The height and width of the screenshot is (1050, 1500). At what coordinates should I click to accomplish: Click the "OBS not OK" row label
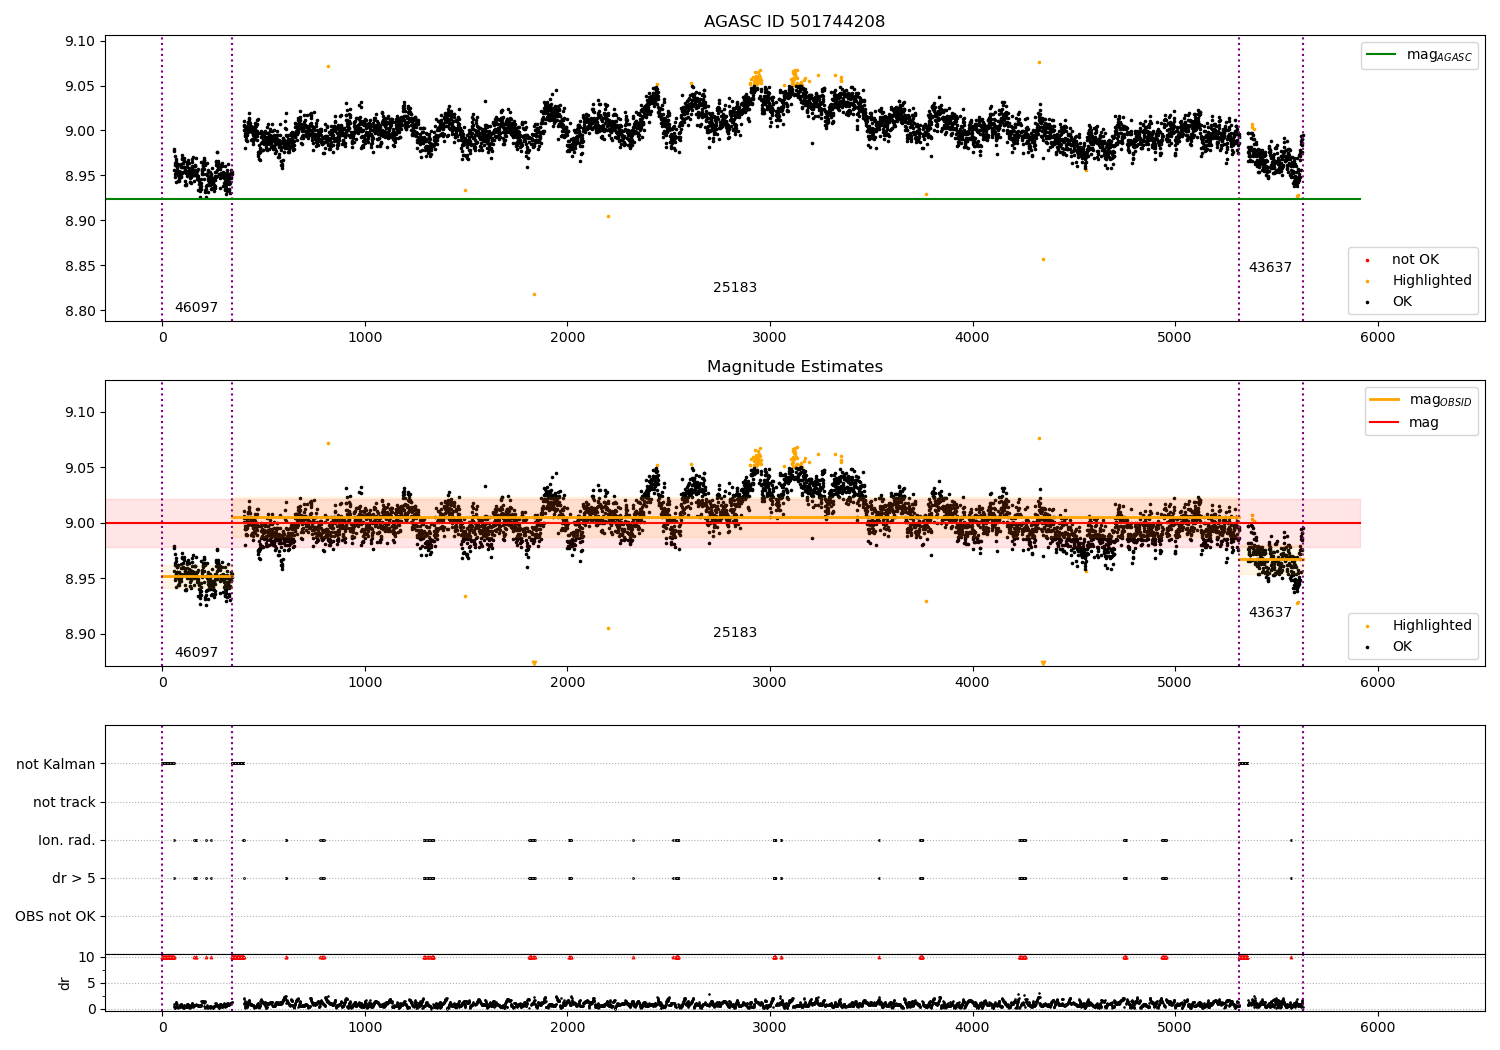click(x=55, y=917)
